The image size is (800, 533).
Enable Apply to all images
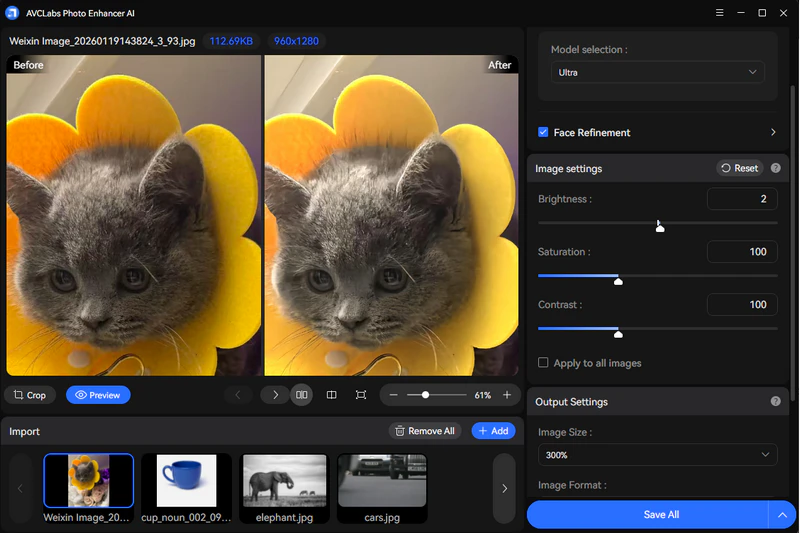543,363
